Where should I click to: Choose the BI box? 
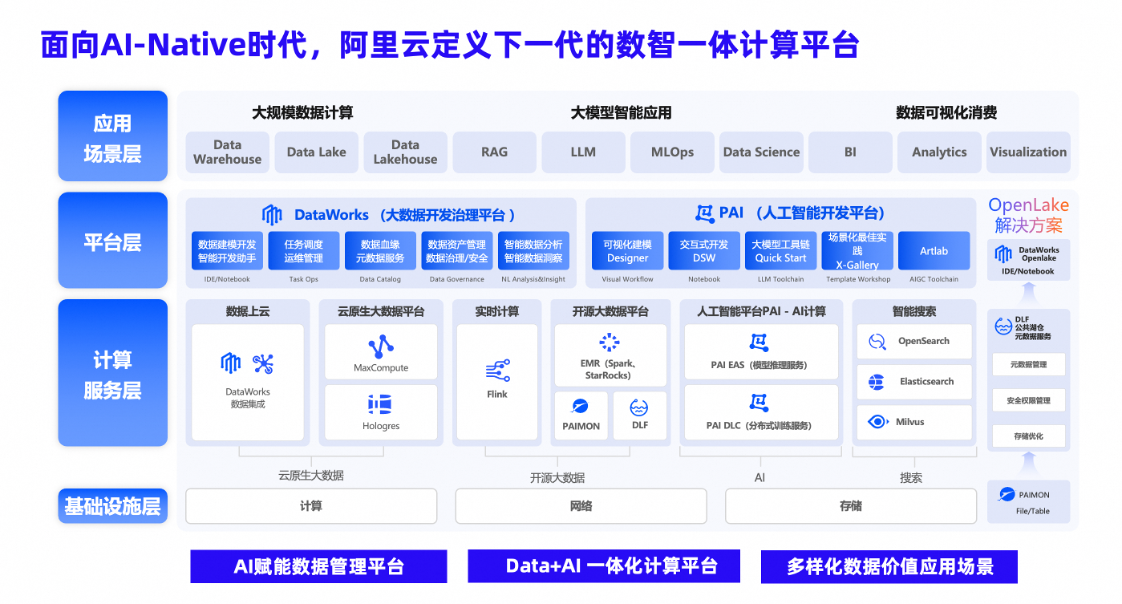(850, 152)
